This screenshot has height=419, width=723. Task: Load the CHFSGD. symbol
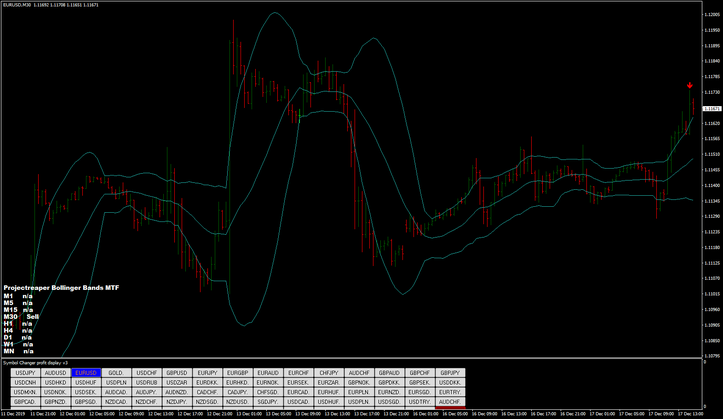tap(268, 392)
